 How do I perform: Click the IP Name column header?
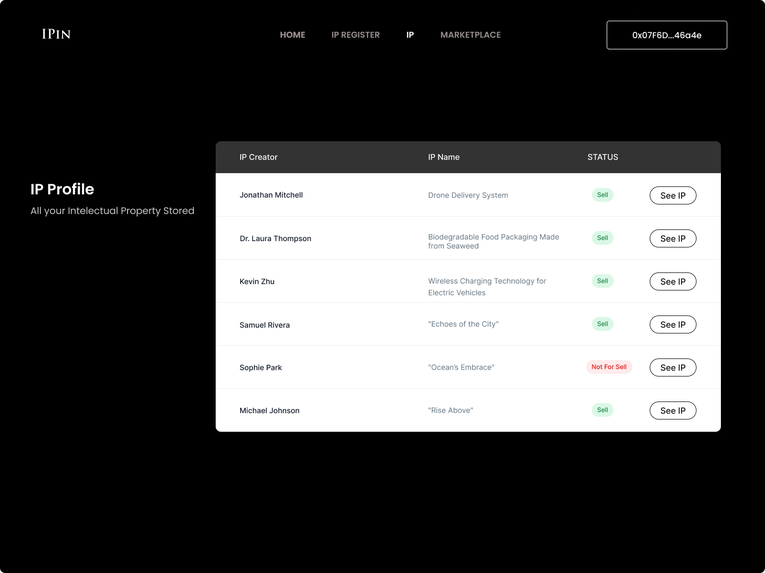(x=443, y=157)
